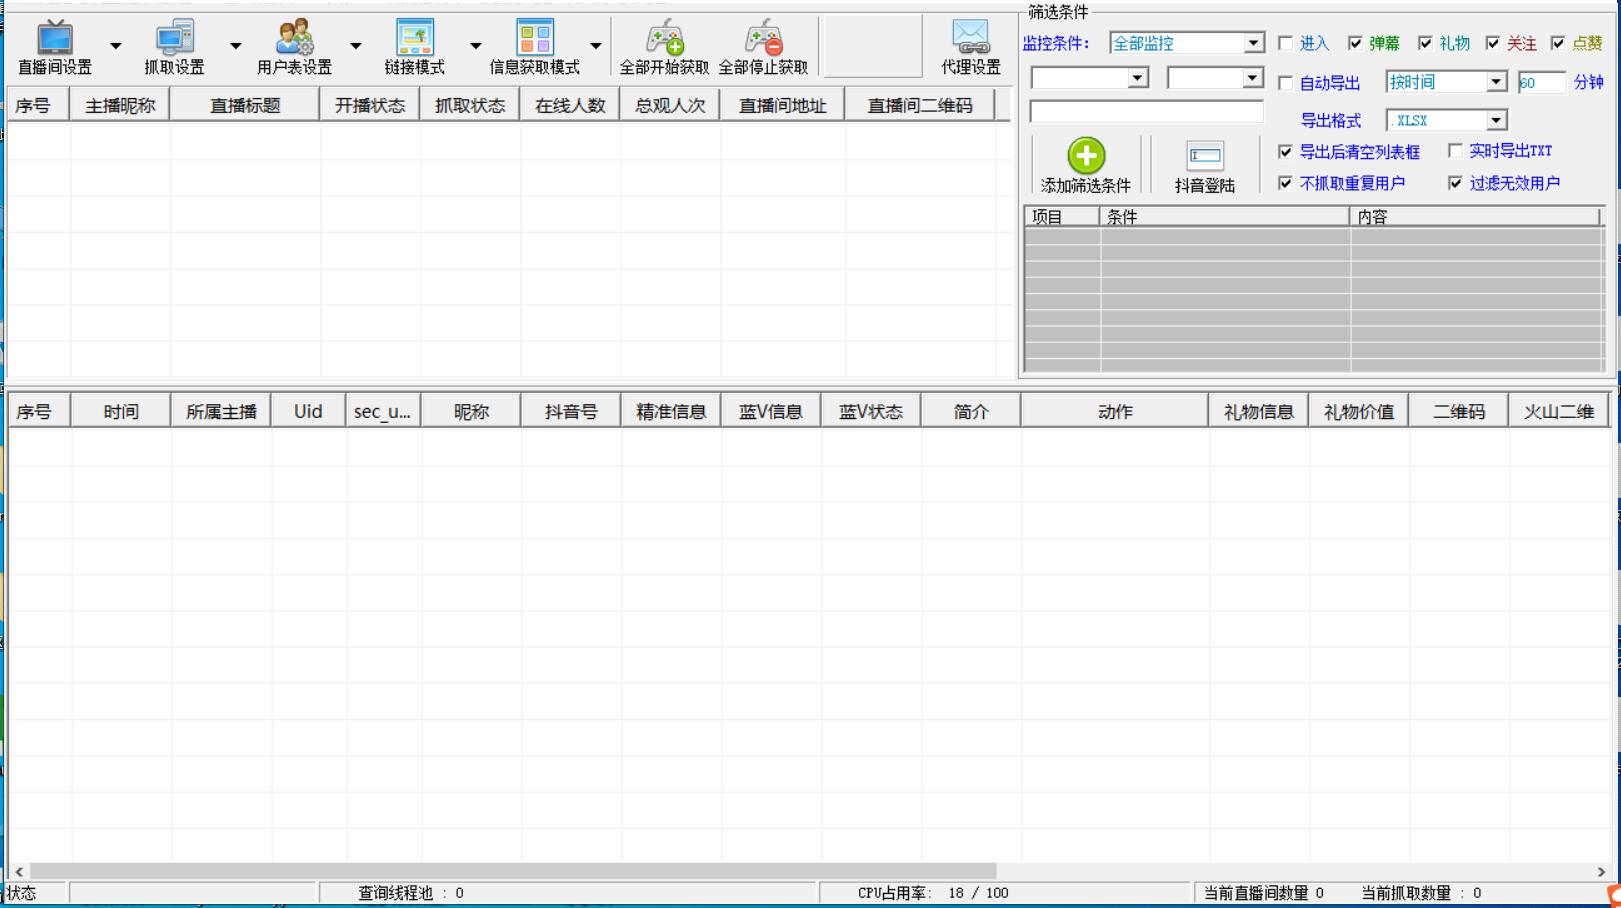Expand the 抓取设置 dropdown arrow
The width and height of the screenshot is (1621, 908).
tap(235, 46)
